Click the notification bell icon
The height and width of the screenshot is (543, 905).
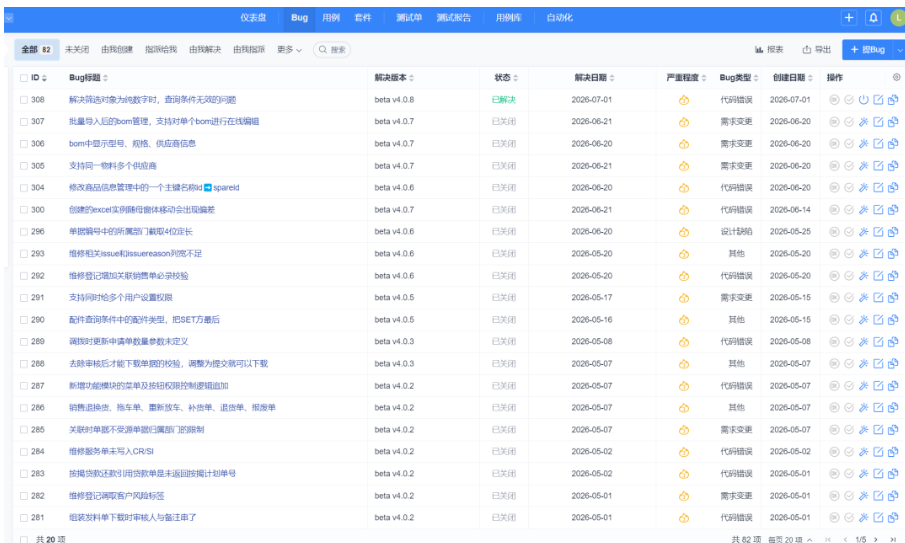pos(873,18)
